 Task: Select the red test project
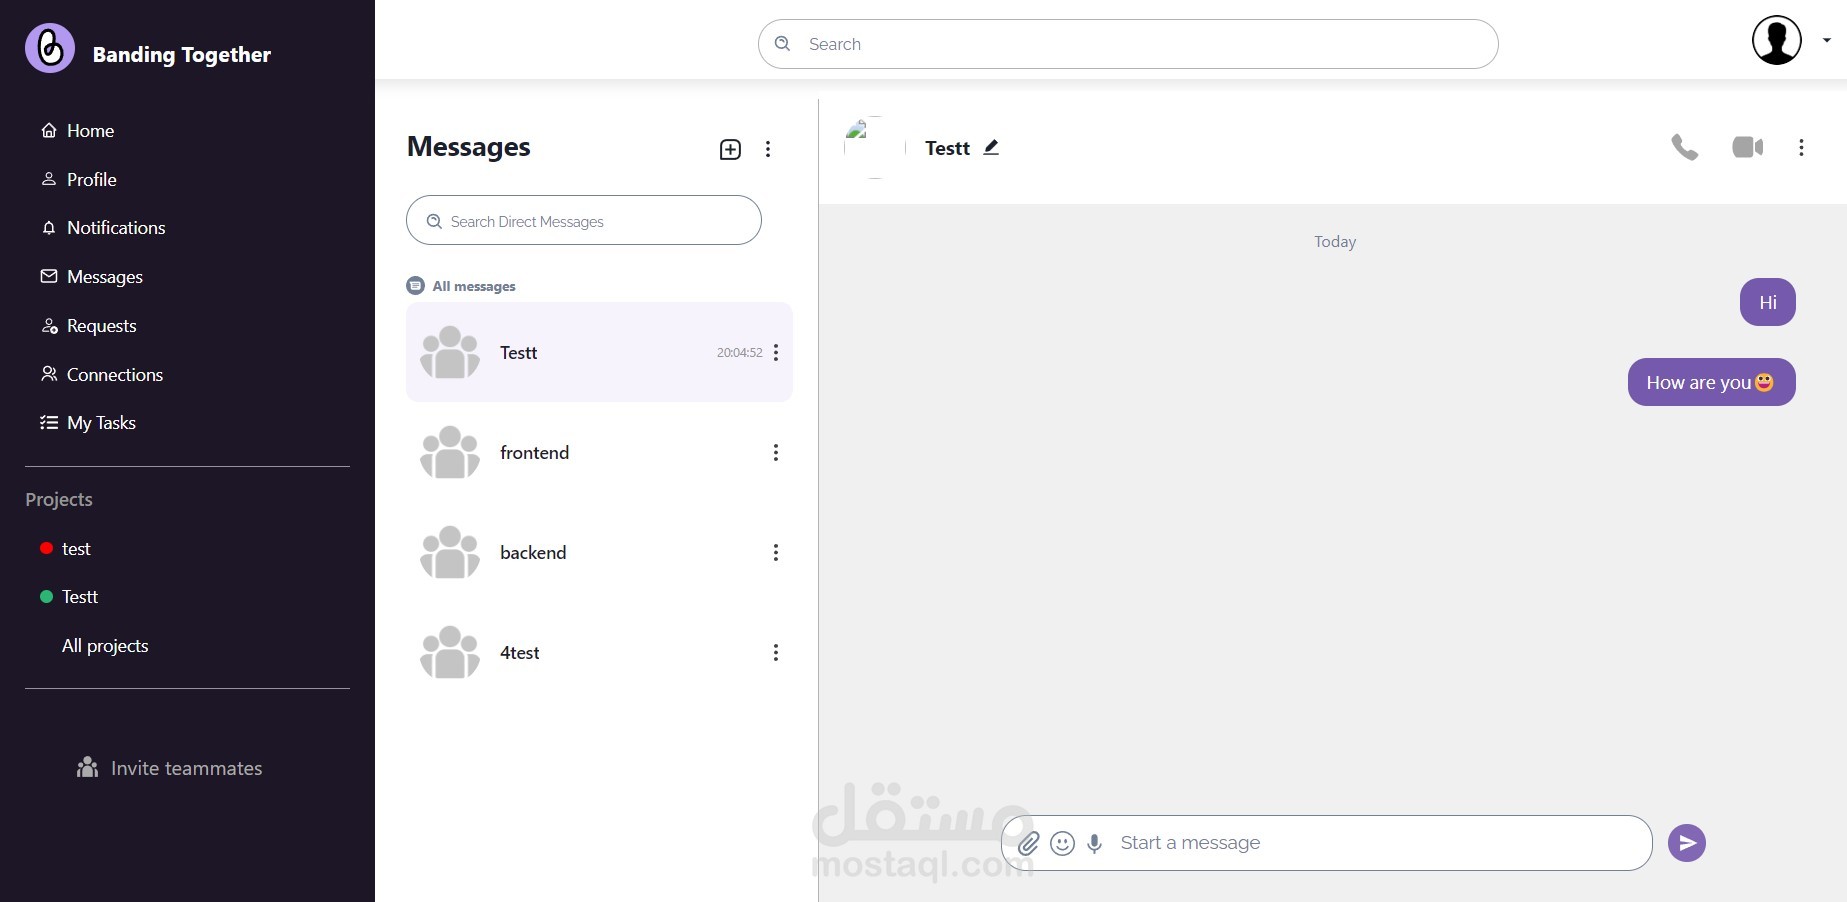click(x=75, y=549)
